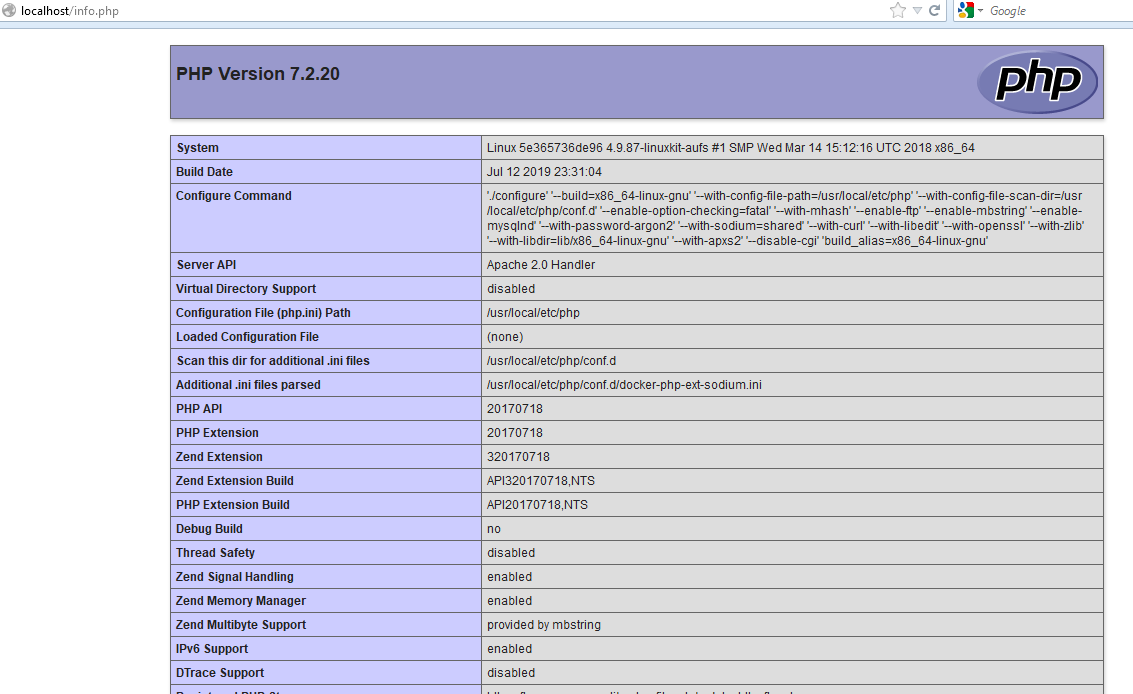
Task: Click Scan this dir for additional .ini files
Action: [x=273, y=360]
